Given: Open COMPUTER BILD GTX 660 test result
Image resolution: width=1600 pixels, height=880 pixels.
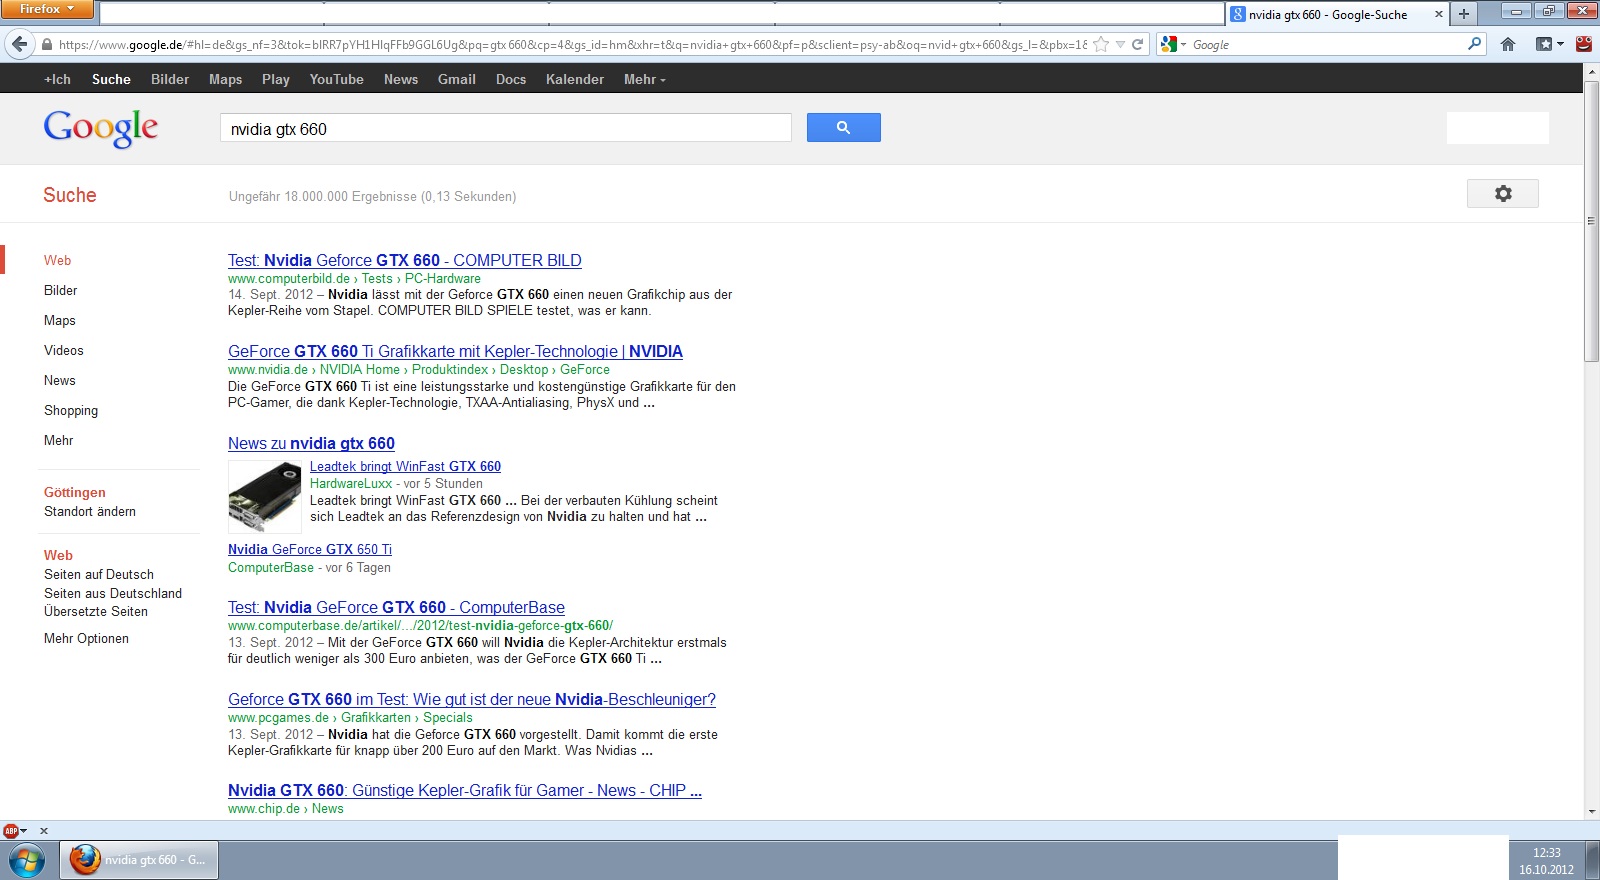Looking at the screenshot, I should 405,260.
